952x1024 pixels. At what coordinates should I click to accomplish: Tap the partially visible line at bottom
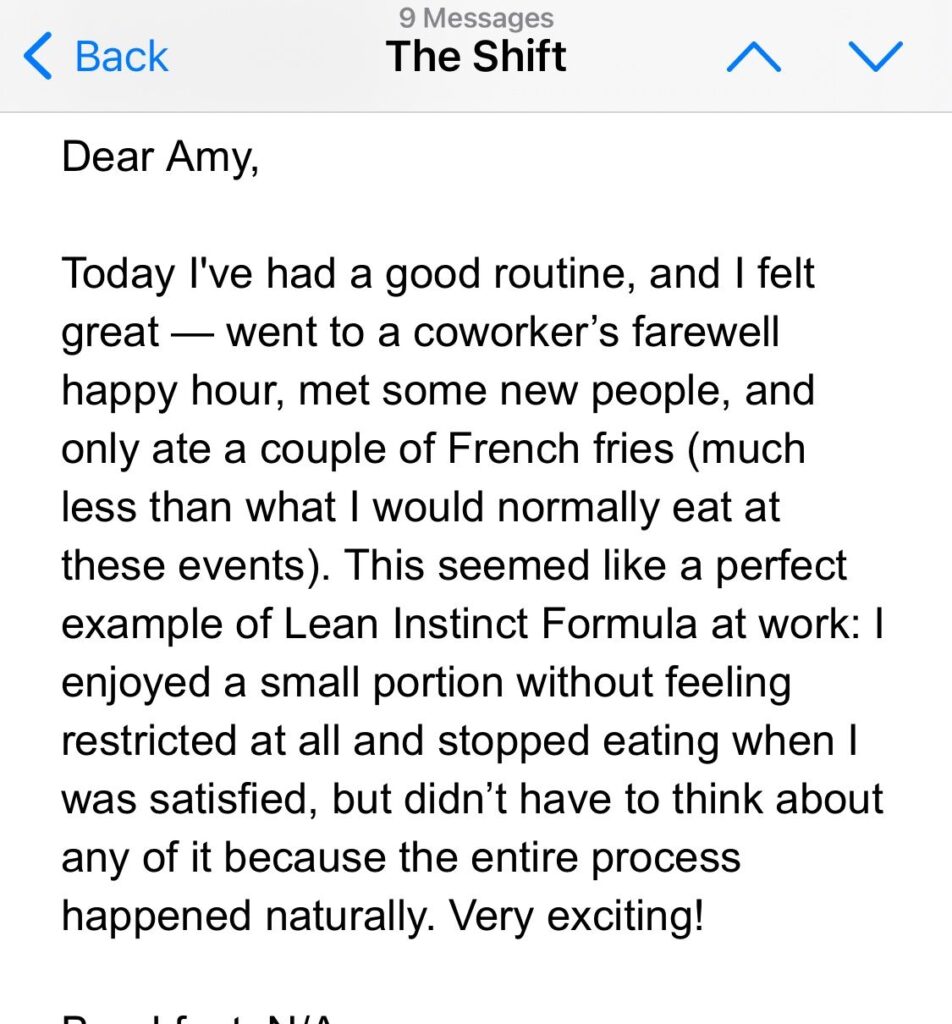199,1018
